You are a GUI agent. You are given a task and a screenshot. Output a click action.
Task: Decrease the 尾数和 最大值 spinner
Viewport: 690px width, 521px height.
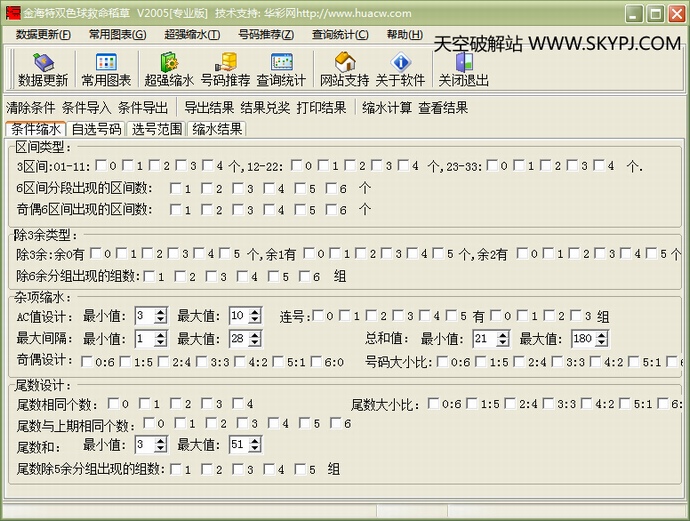coord(257,449)
